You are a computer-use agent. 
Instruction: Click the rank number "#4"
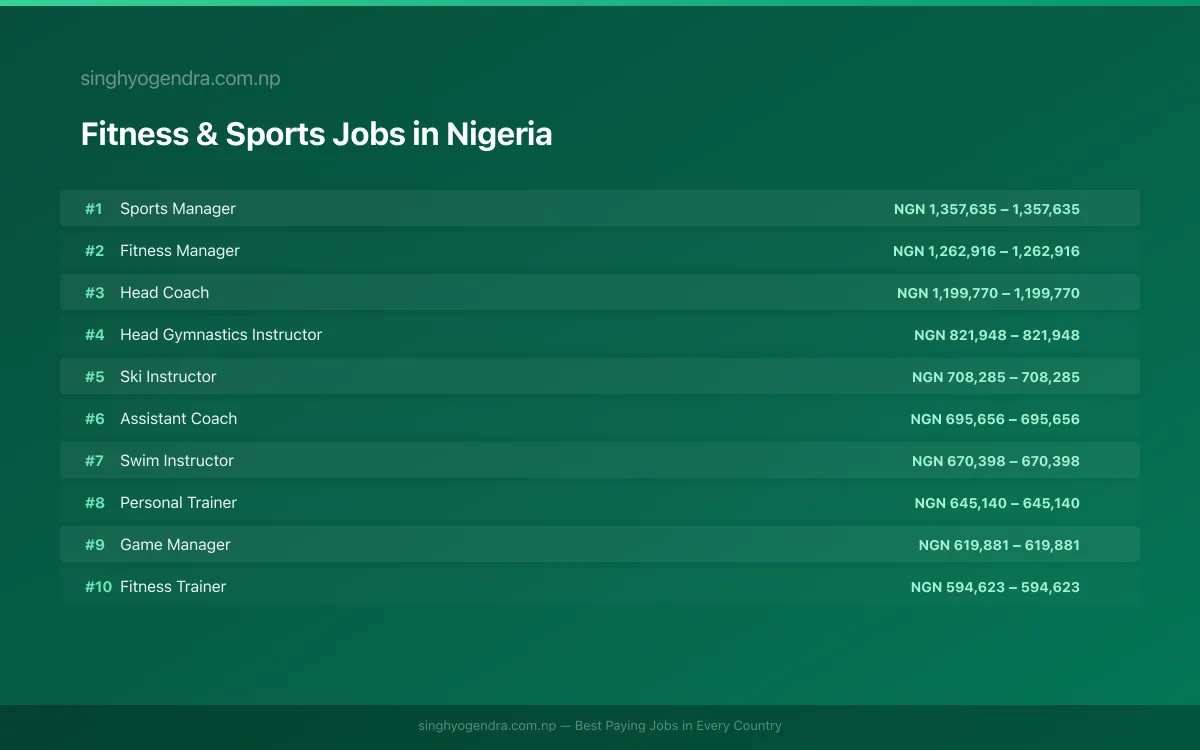94,335
